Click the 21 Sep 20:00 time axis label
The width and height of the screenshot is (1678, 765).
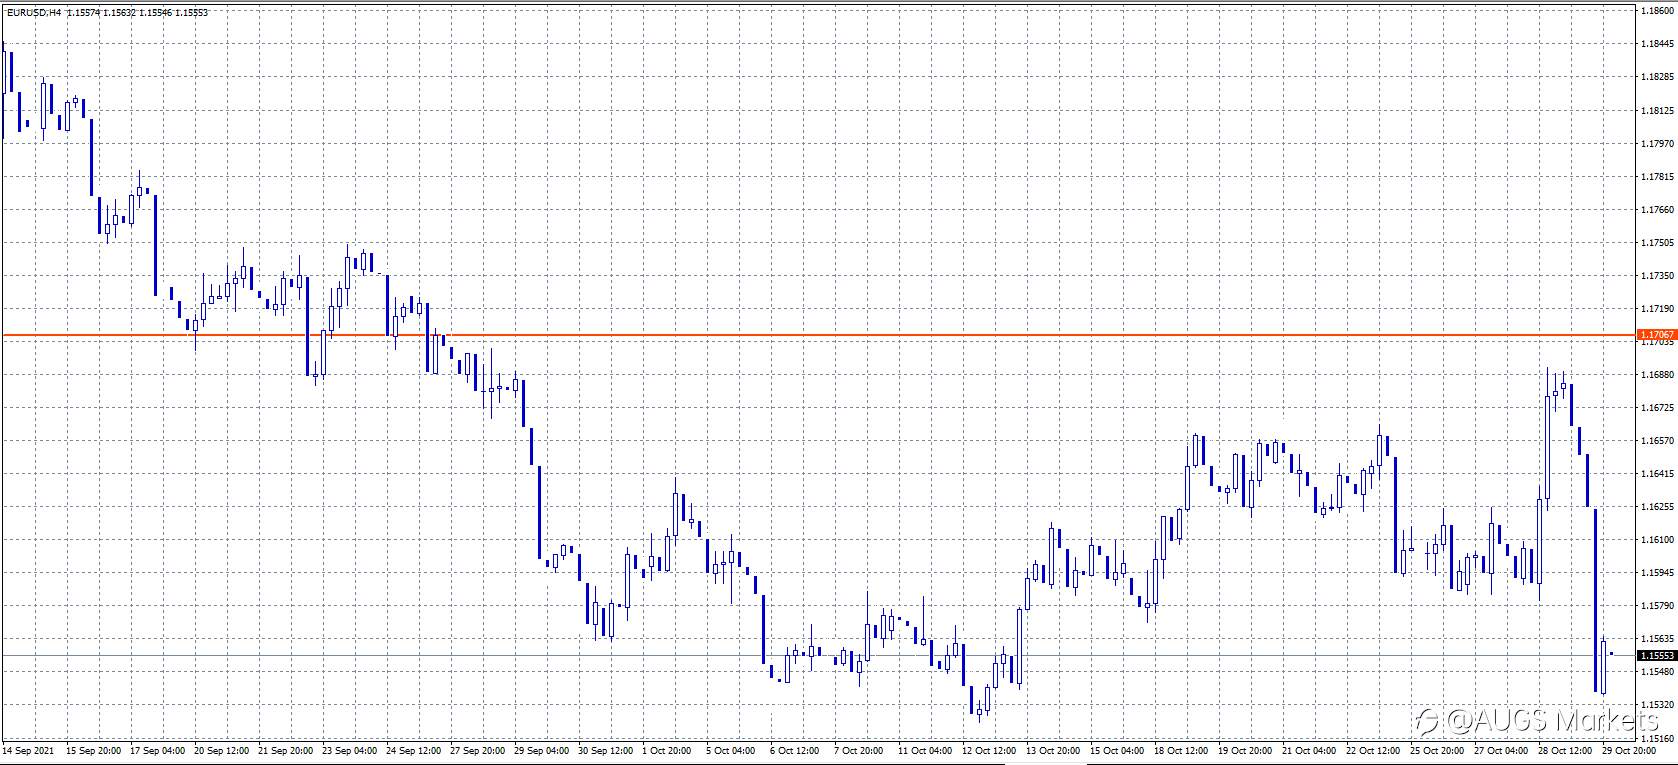coord(287,749)
